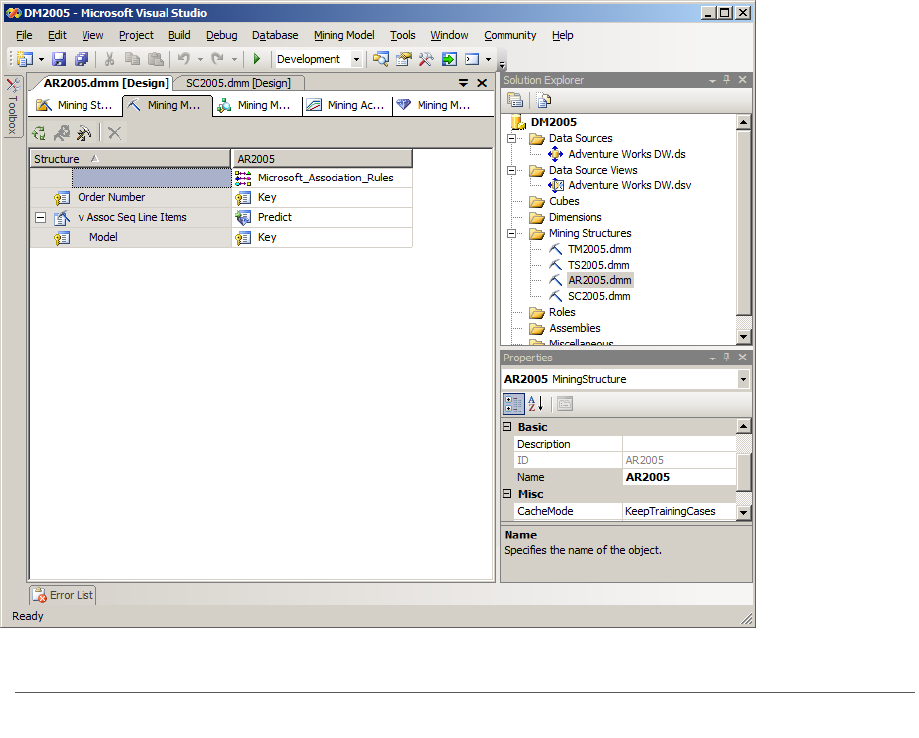Image resolution: width=919 pixels, height=738 pixels.
Task: Open the Mining Model menu
Action: click(x=344, y=35)
